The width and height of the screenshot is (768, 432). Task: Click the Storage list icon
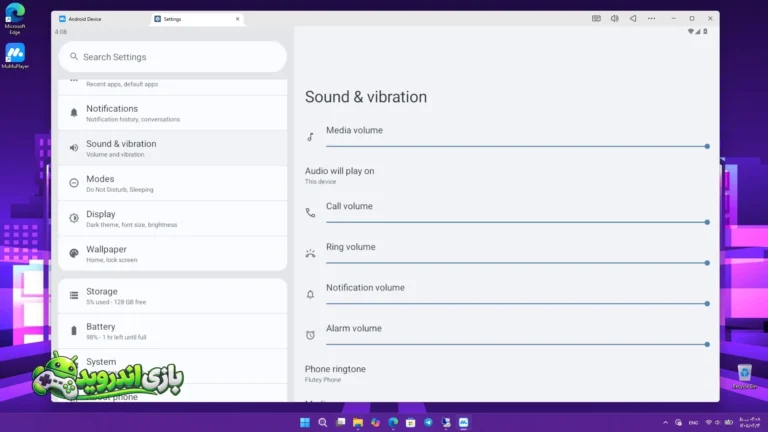tap(73, 295)
